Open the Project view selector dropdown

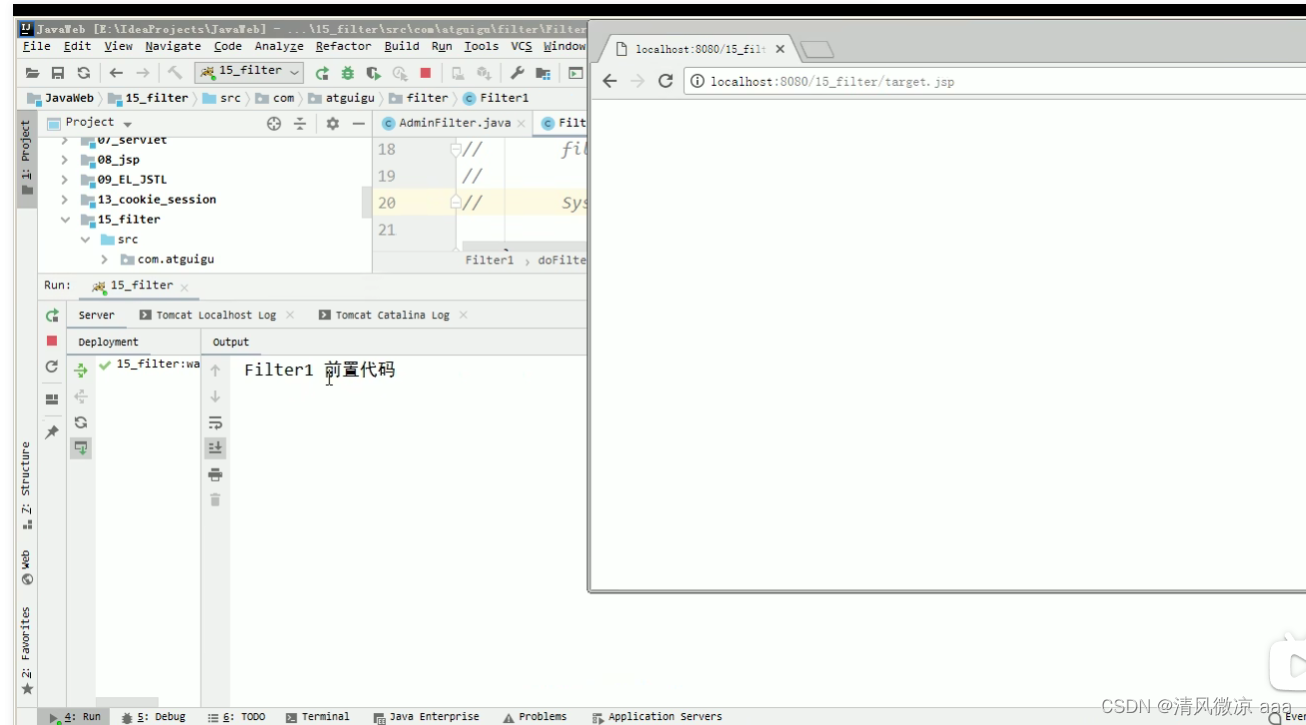91,123
